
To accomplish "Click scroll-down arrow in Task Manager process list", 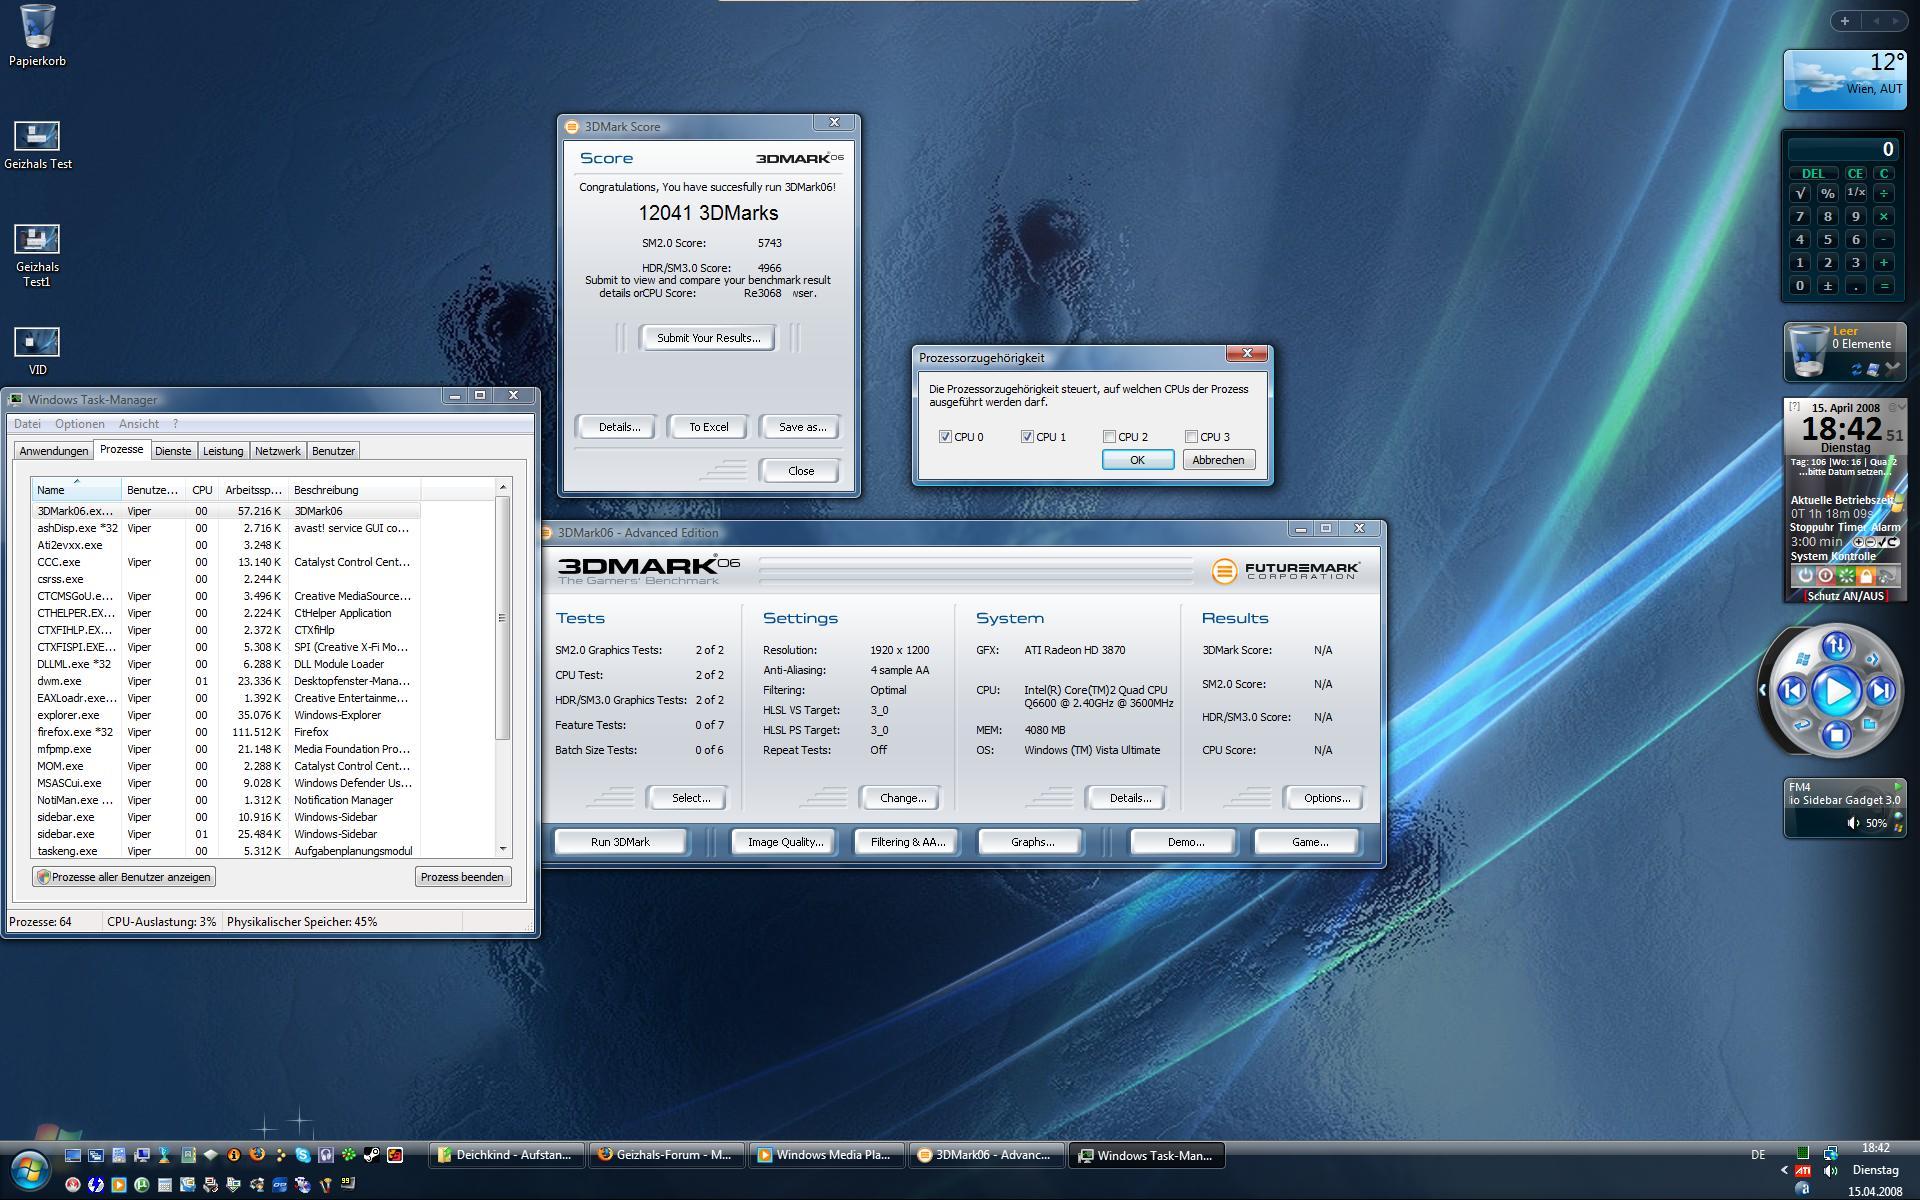I will click(503, 849).
